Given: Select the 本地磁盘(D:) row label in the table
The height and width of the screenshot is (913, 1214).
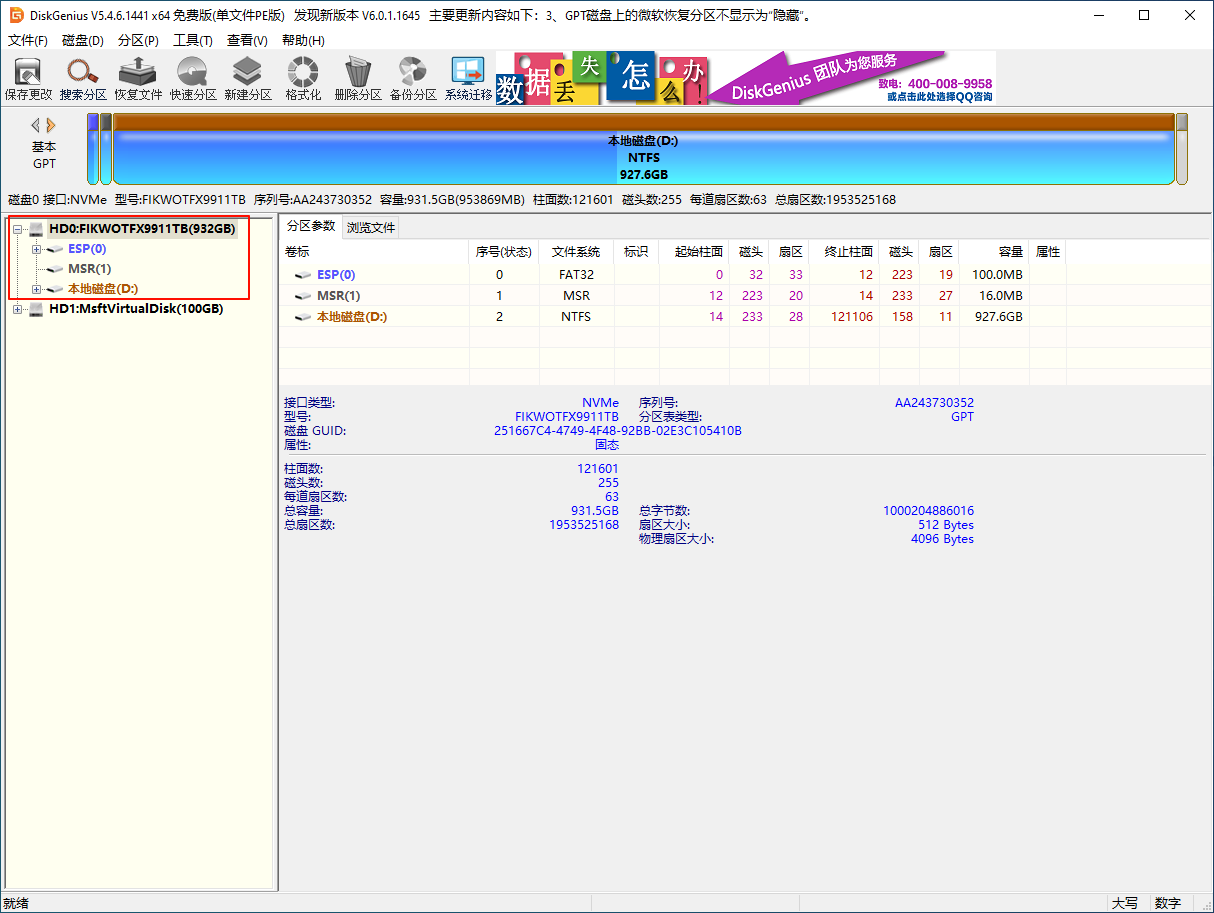Looking at the screenshot, I should [x=352, y=317].
